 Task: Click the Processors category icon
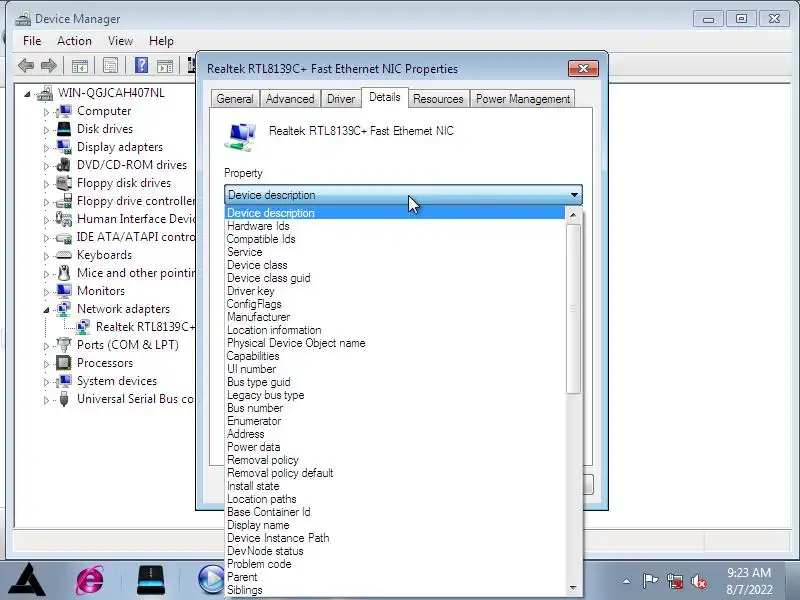pyautogui.click(x=64, y=363)
